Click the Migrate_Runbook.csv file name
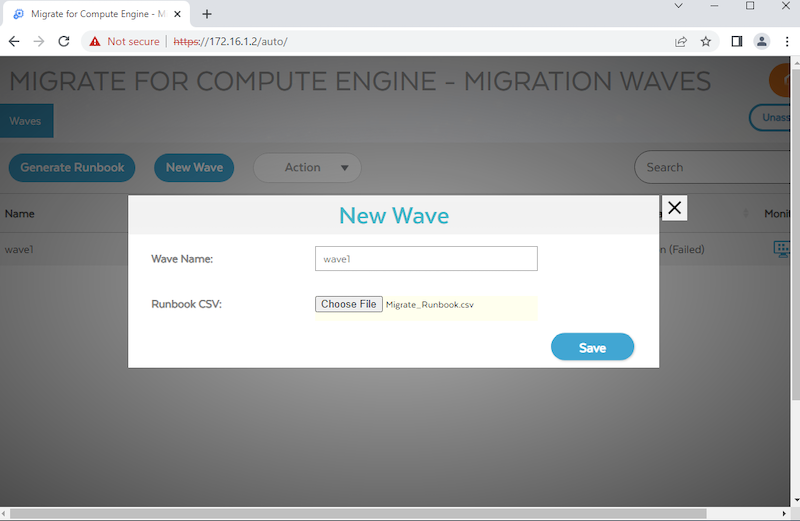The image size is (800, 521). (430, 305)
